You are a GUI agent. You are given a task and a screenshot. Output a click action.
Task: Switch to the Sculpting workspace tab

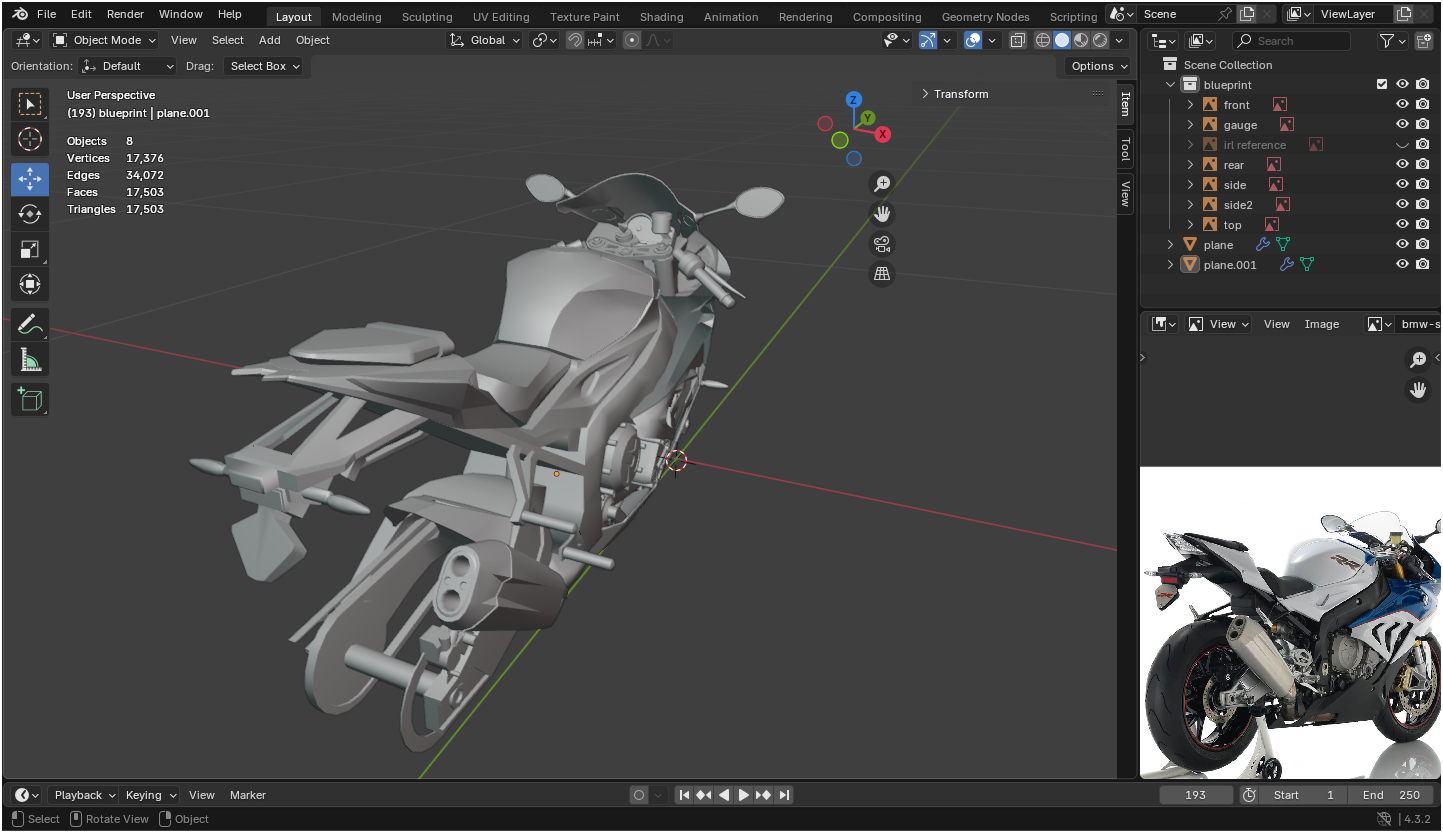point(427,17)
